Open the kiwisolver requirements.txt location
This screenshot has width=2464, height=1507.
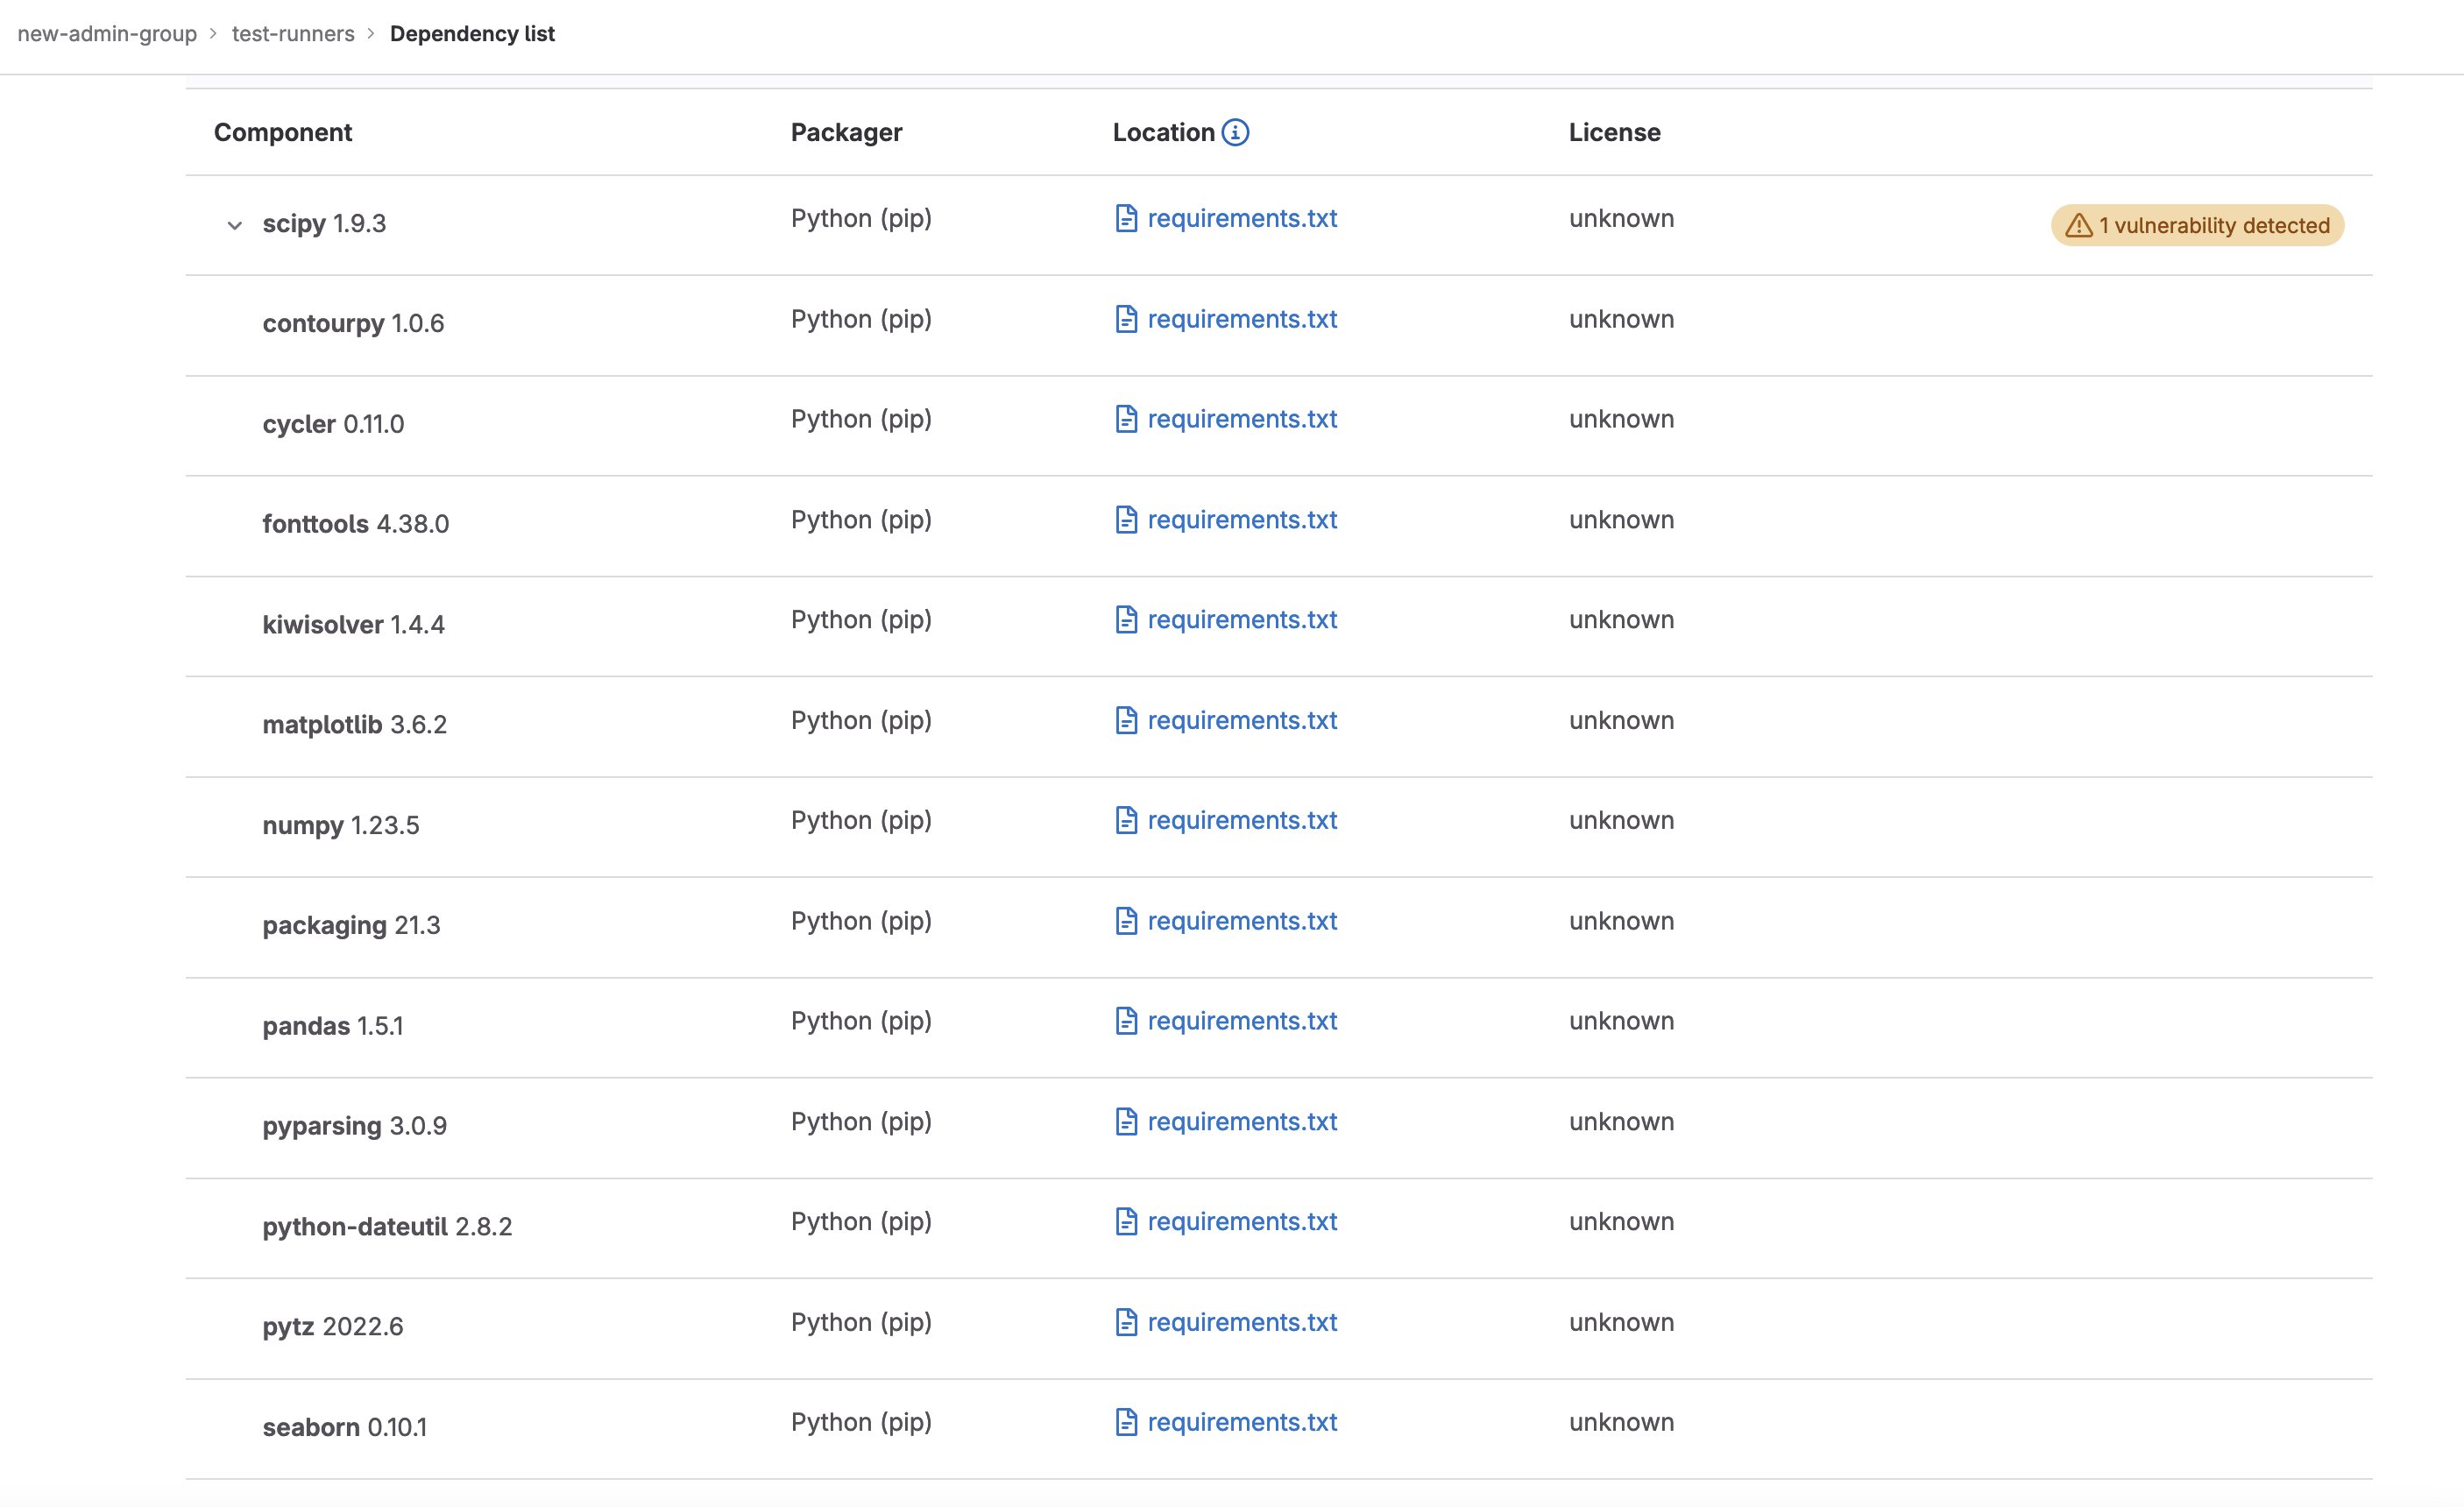[1241, 620]
